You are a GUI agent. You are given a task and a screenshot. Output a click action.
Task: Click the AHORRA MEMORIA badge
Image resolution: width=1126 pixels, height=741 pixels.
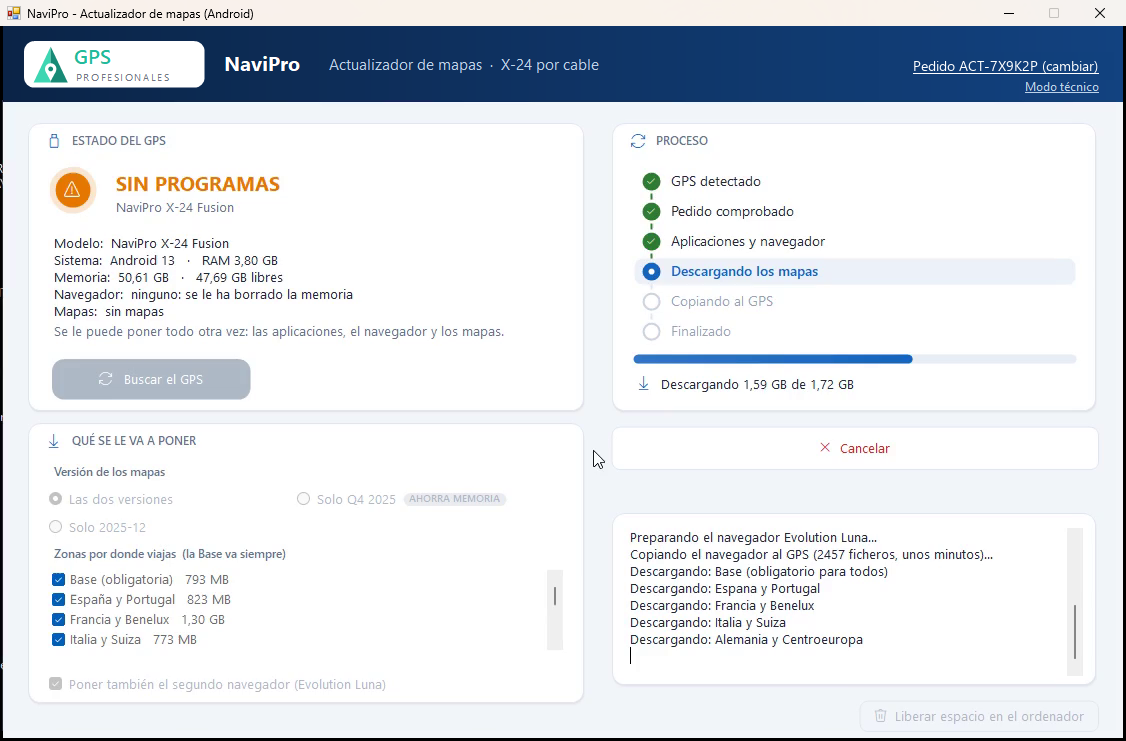click(455, 499)
